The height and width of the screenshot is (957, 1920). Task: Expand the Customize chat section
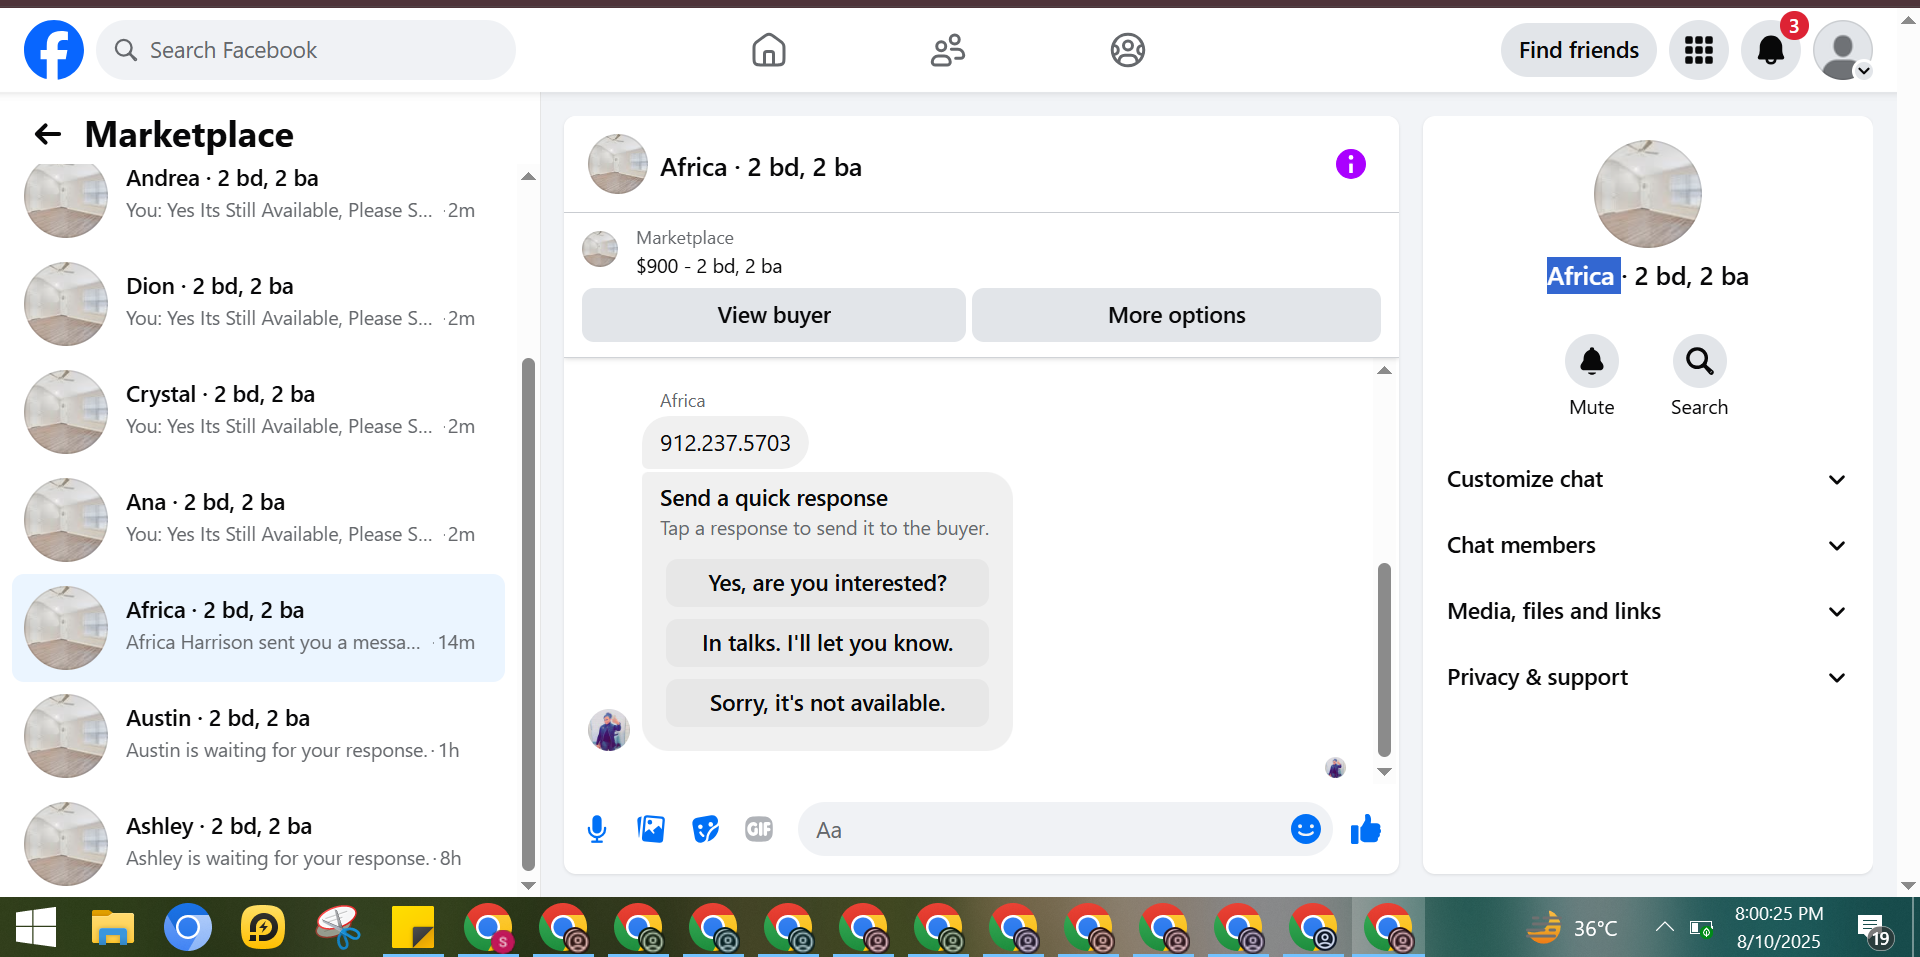1647,479
